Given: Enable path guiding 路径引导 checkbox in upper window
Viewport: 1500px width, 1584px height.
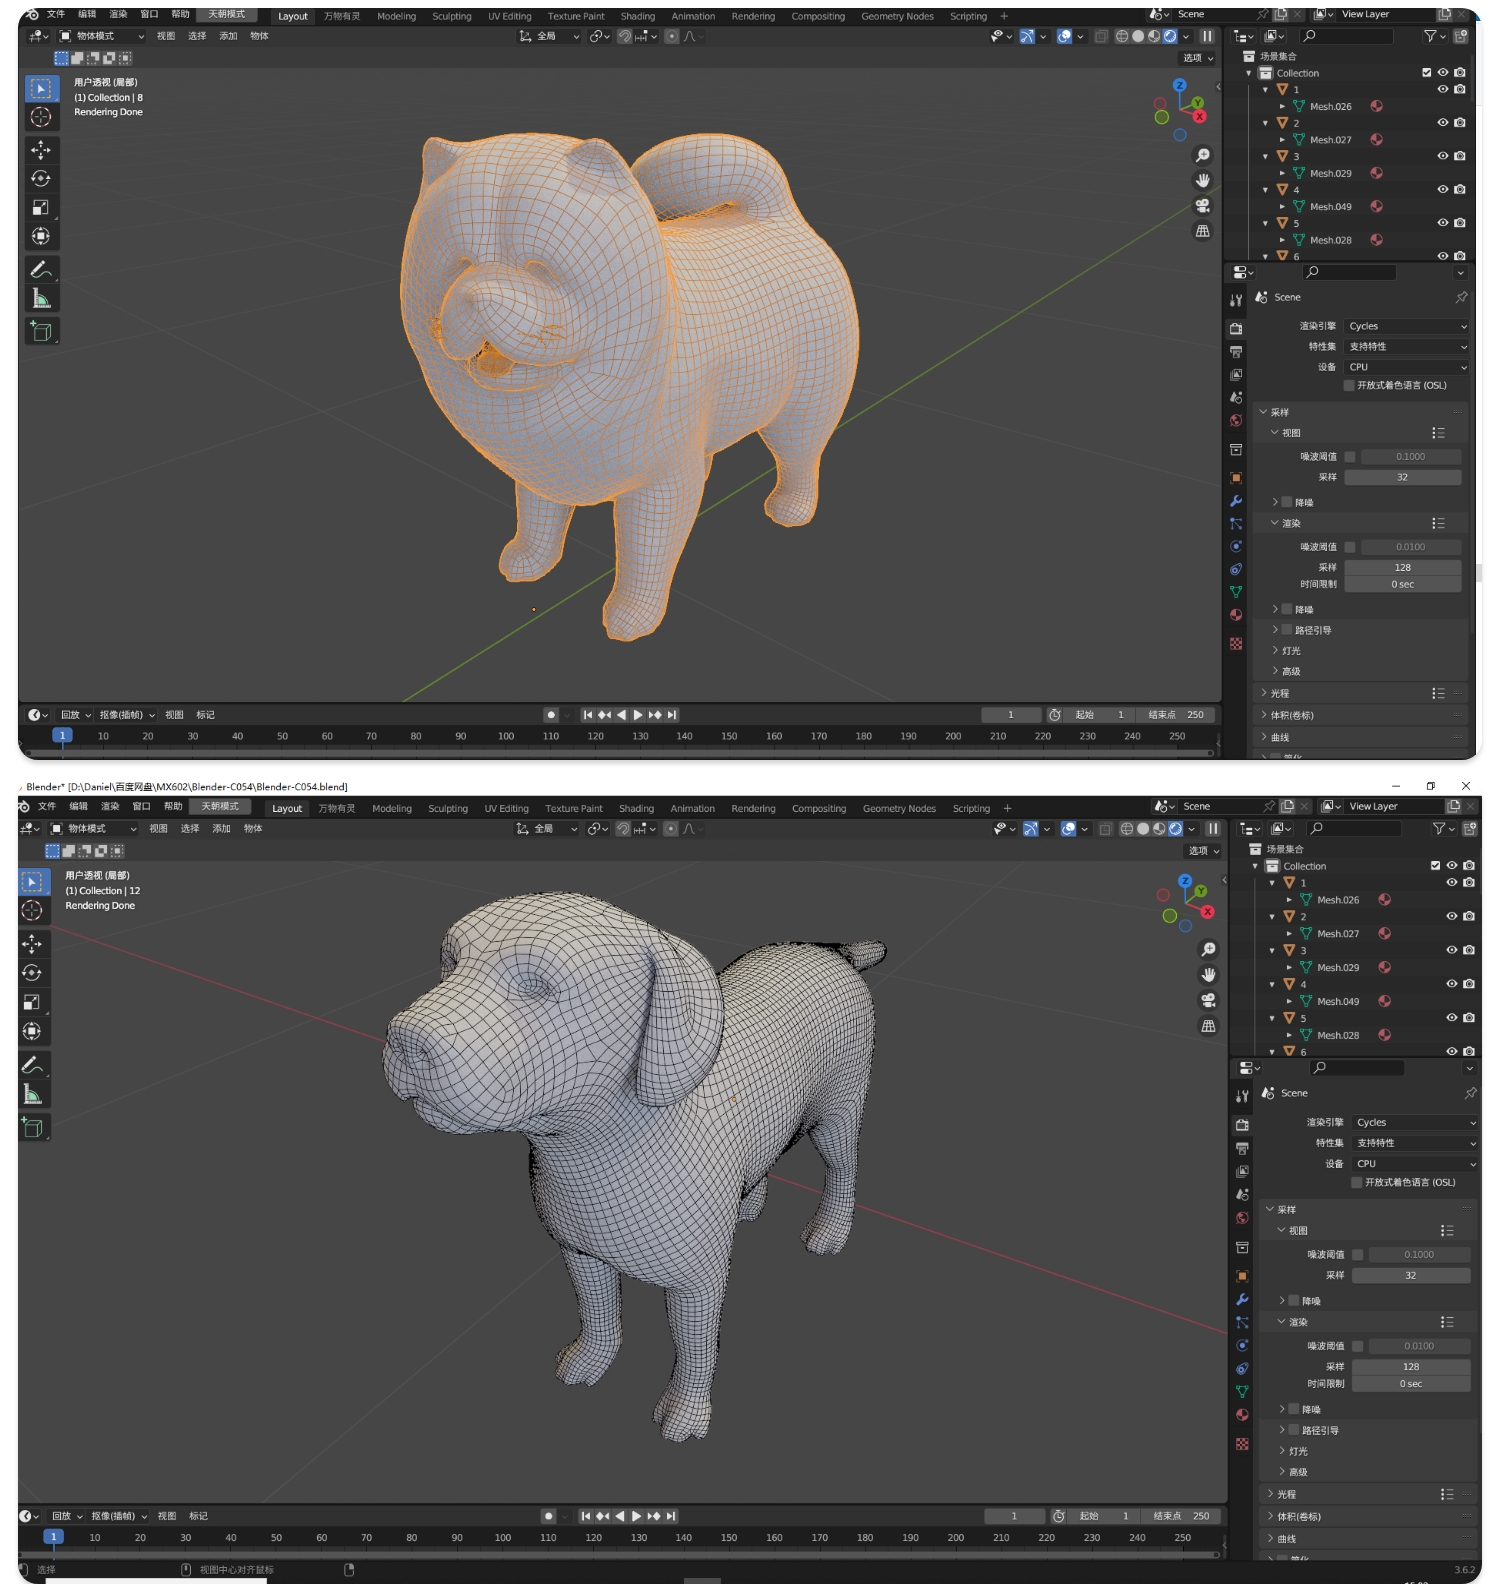Looking at the screenshot, I should (1287, 630).
